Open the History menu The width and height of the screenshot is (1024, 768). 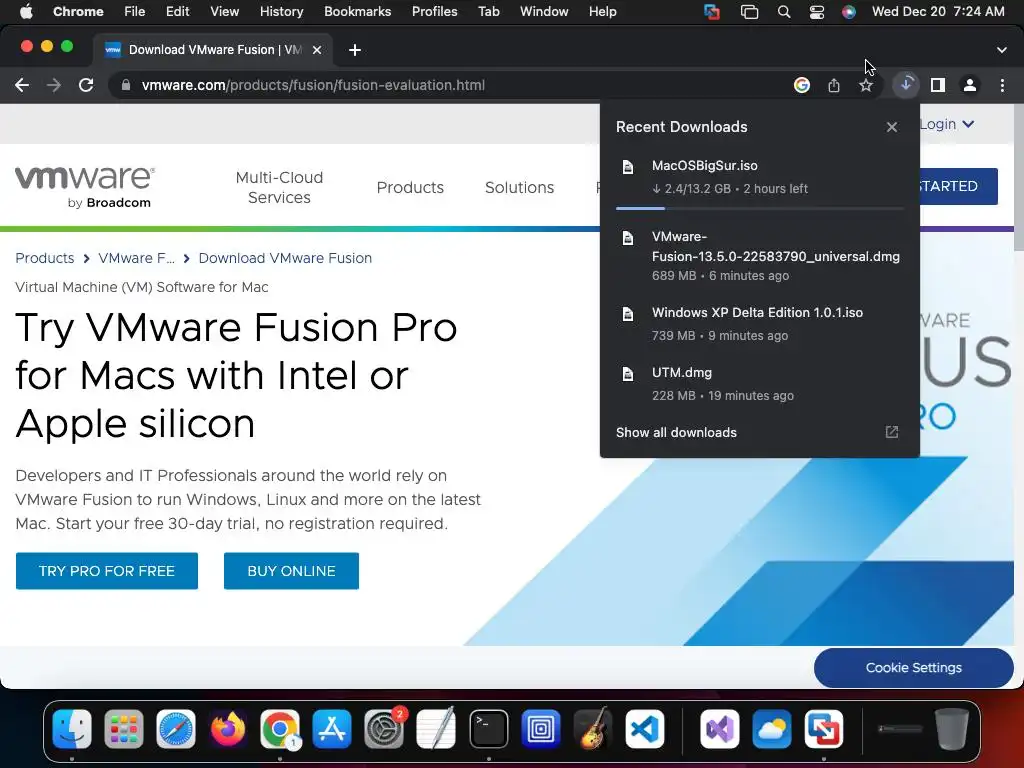click(281, 12)
